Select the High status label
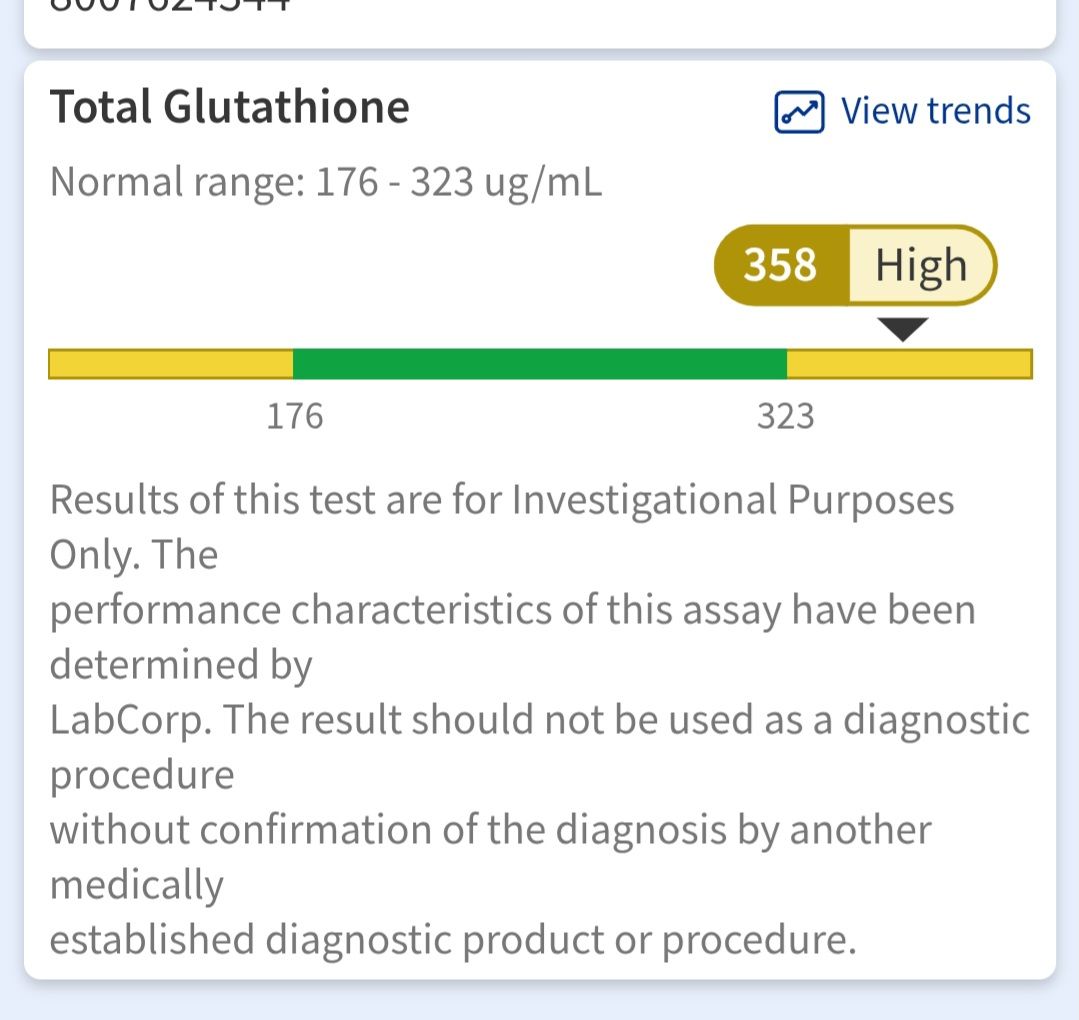The height and width of the screenshot is (1020, 1079). [x=922, y=265]
